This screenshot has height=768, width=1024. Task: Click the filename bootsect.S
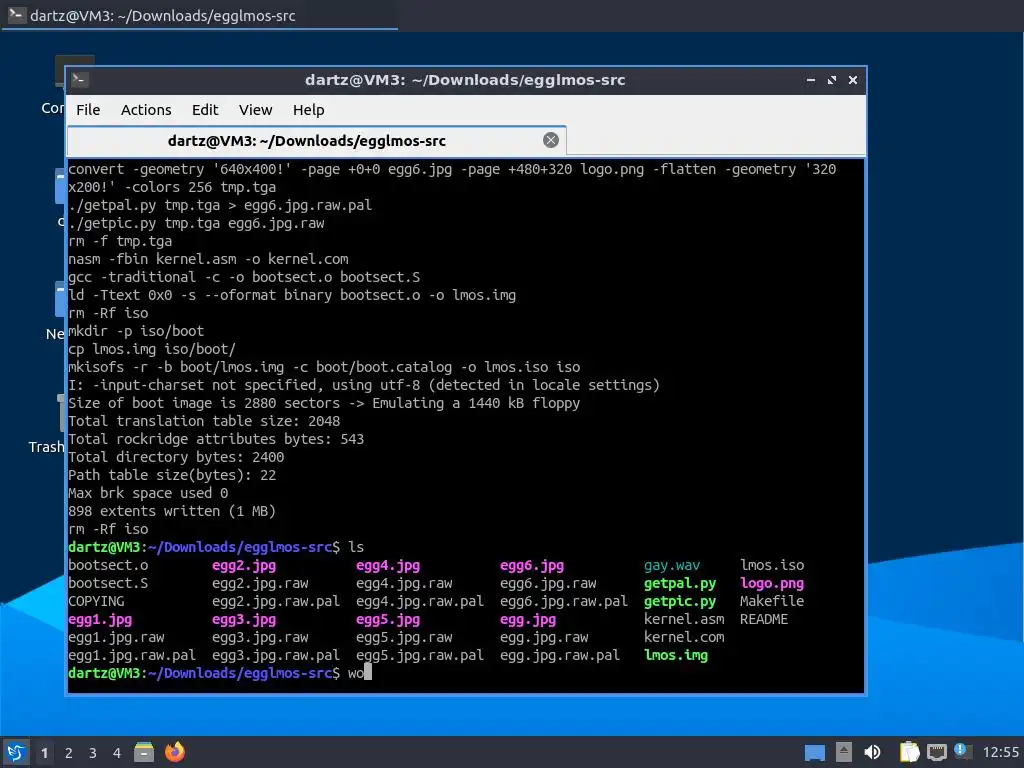pyautogui.click(x=108, y=583)
